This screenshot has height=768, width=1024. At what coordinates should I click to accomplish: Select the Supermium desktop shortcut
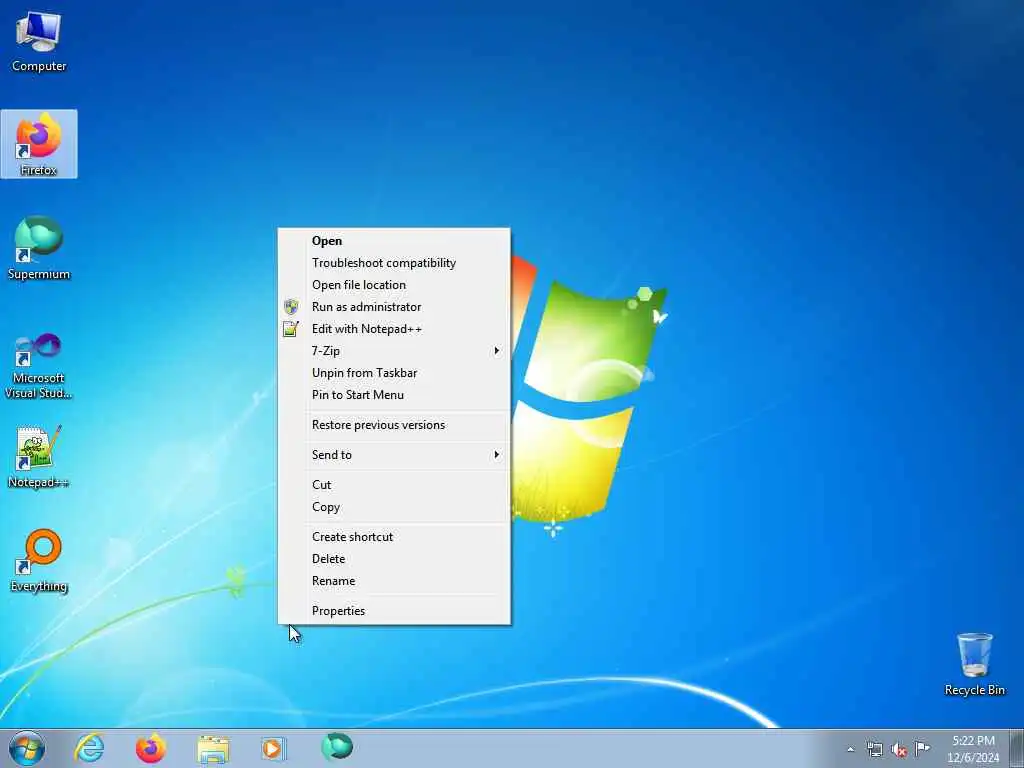tap(39, 248)
